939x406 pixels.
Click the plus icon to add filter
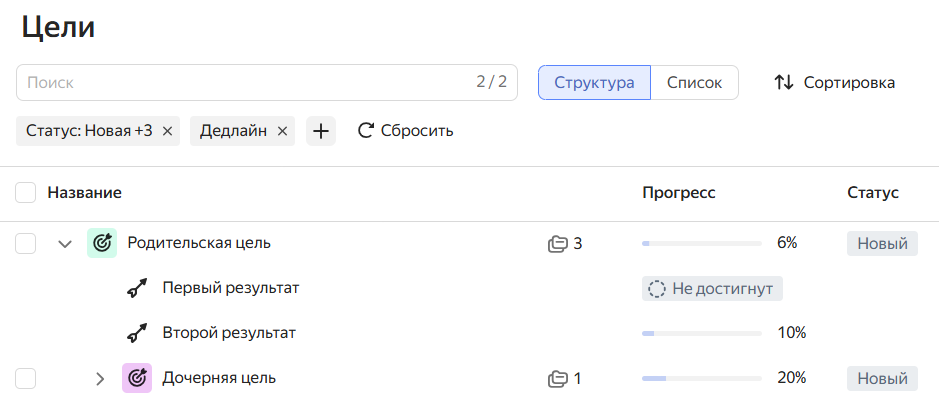321,131
